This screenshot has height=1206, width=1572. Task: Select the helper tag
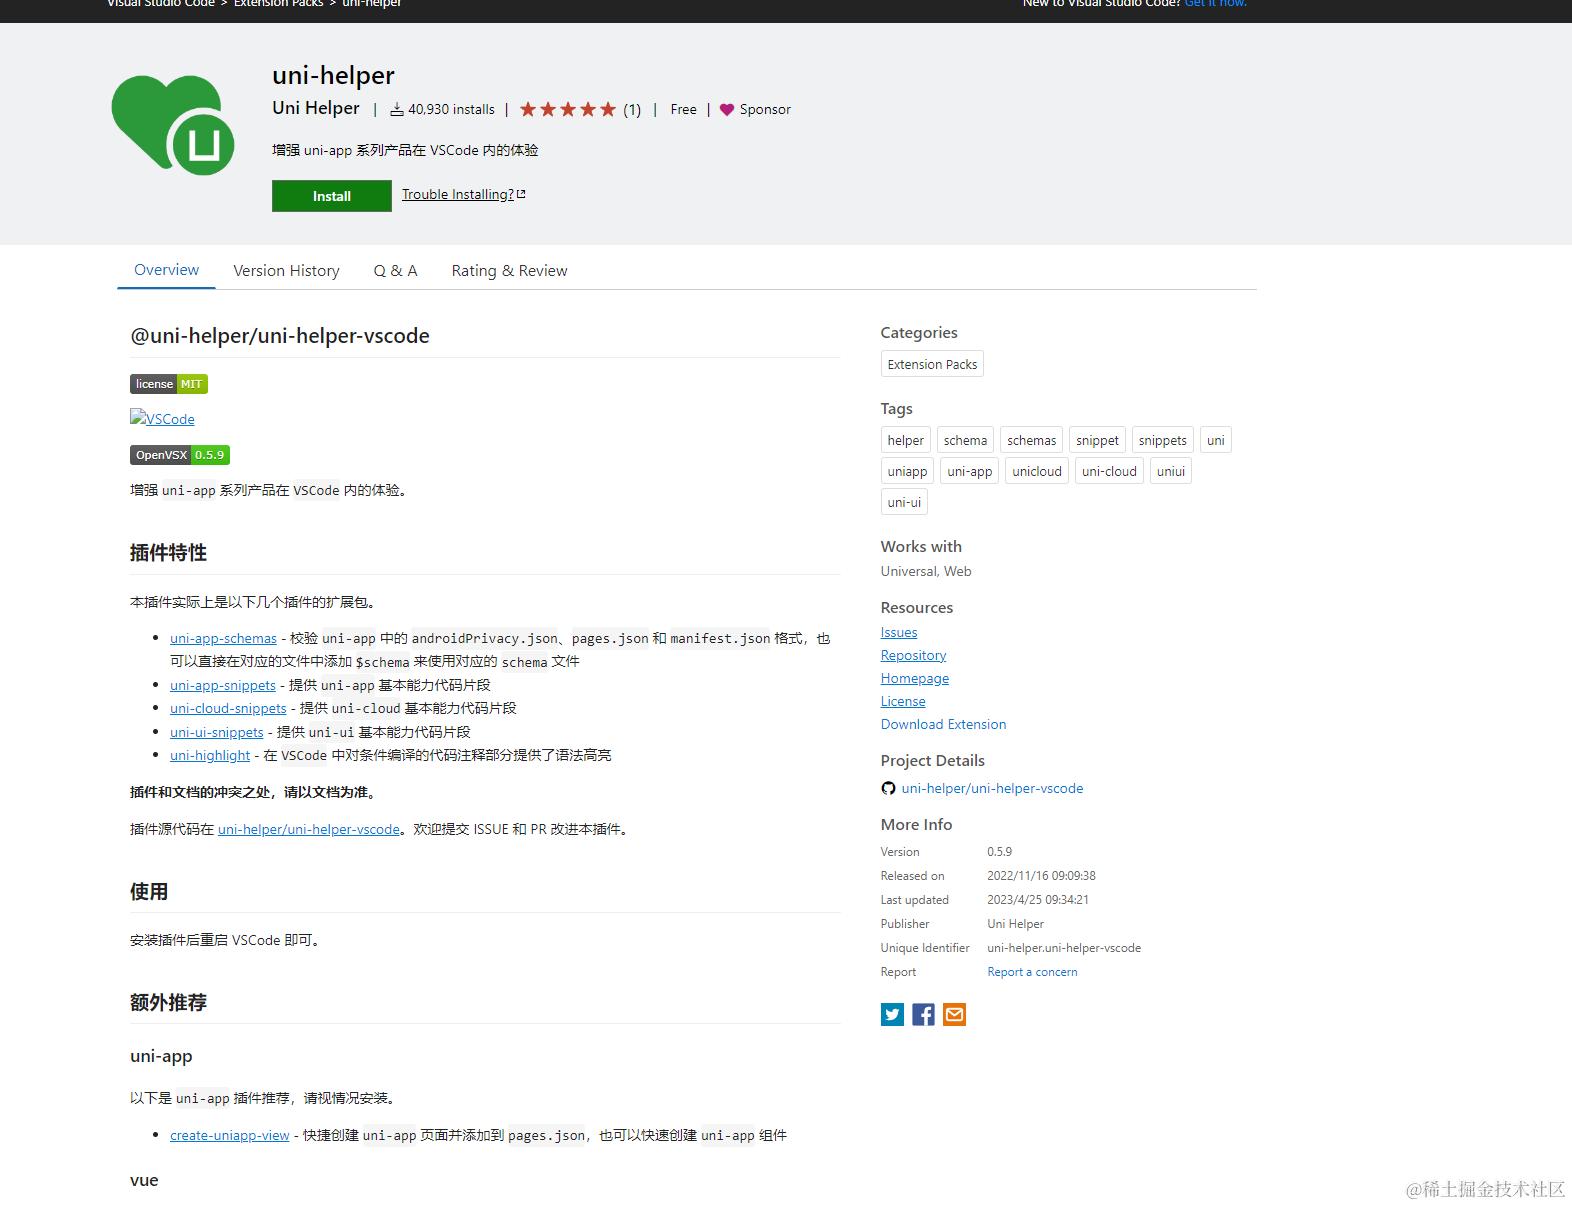click(x=906, y=440)
